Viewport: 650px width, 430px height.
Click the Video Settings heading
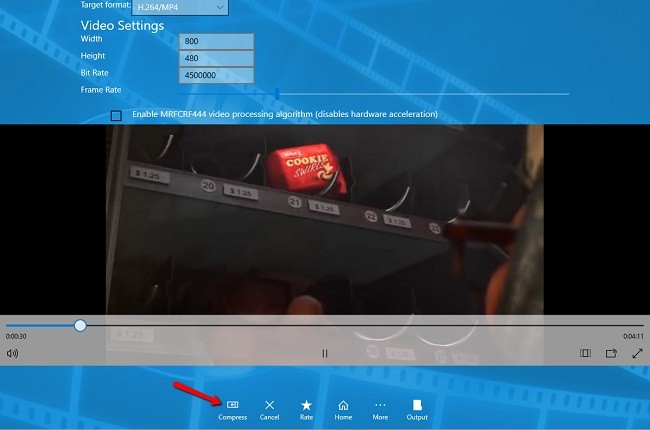(x=122, y=26)
